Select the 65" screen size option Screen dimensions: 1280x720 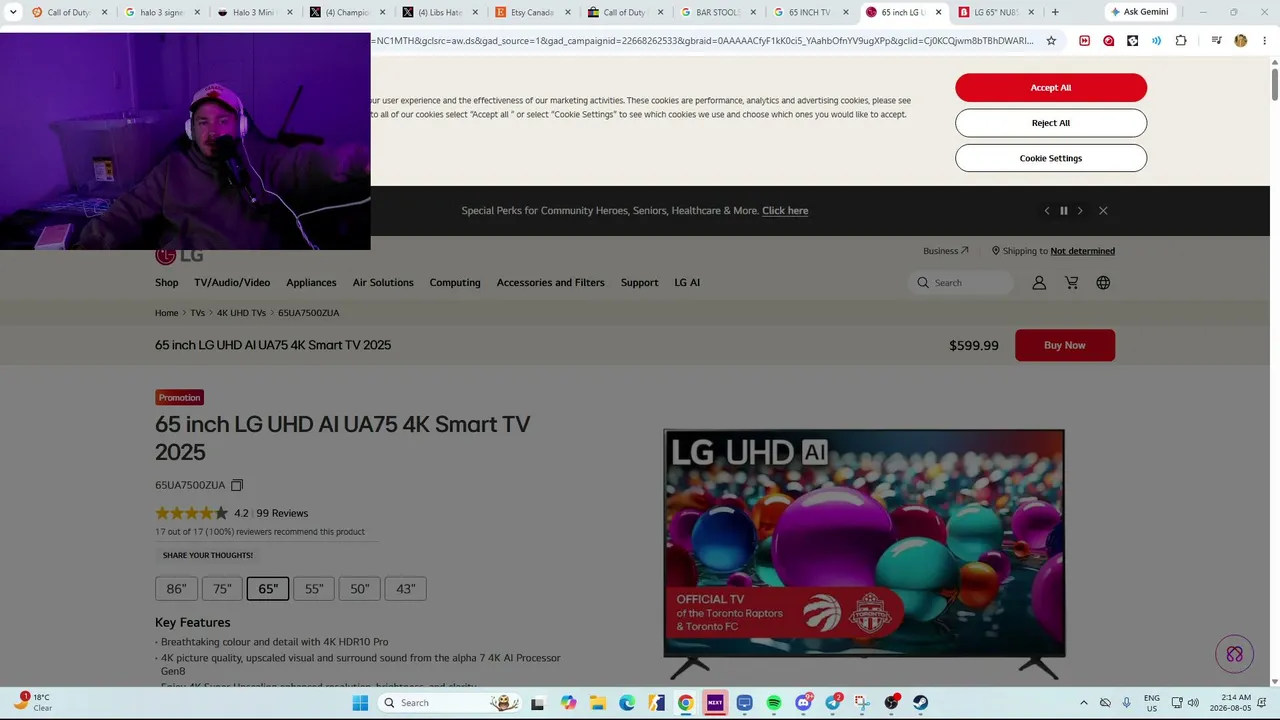coord(268,589)
